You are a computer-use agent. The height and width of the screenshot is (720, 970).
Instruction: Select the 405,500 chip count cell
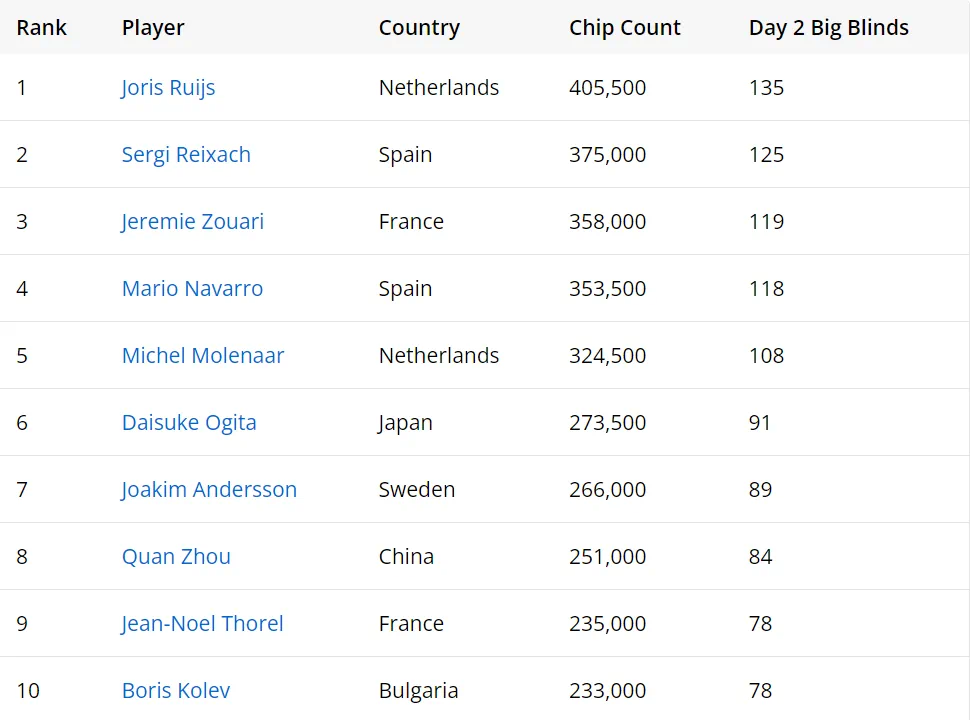tap(607, 88)
